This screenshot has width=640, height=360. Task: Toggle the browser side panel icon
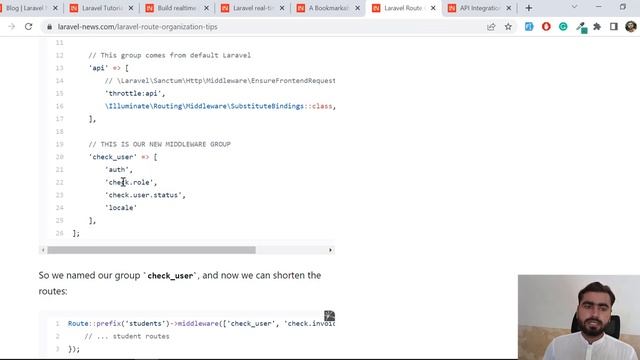point(613,27)
